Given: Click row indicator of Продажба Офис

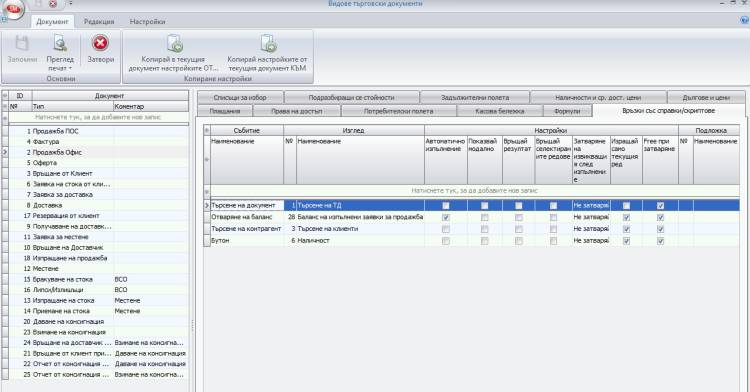Looking at the screenshot, I should point(5,152).
